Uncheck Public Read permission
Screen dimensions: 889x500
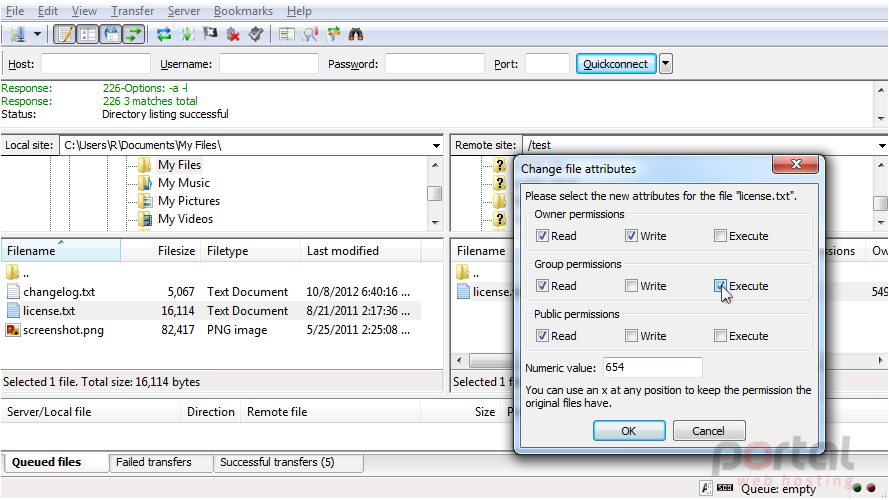[542, 336]
